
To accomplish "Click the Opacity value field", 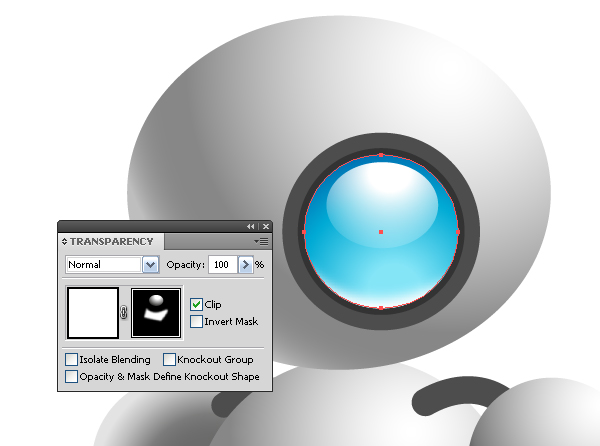I will pyautogui.click(x=223, y=264).
